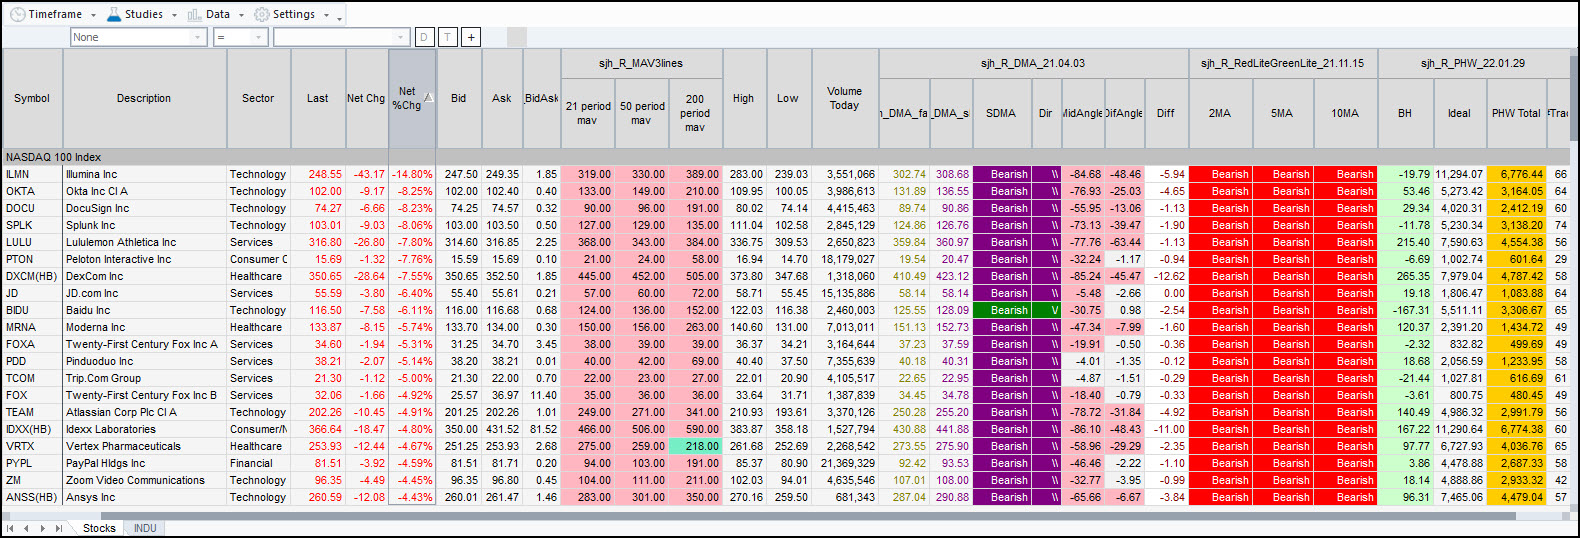The image size is (1580, 538).
Task: Sort by the Sector column header
Action: 258,98
